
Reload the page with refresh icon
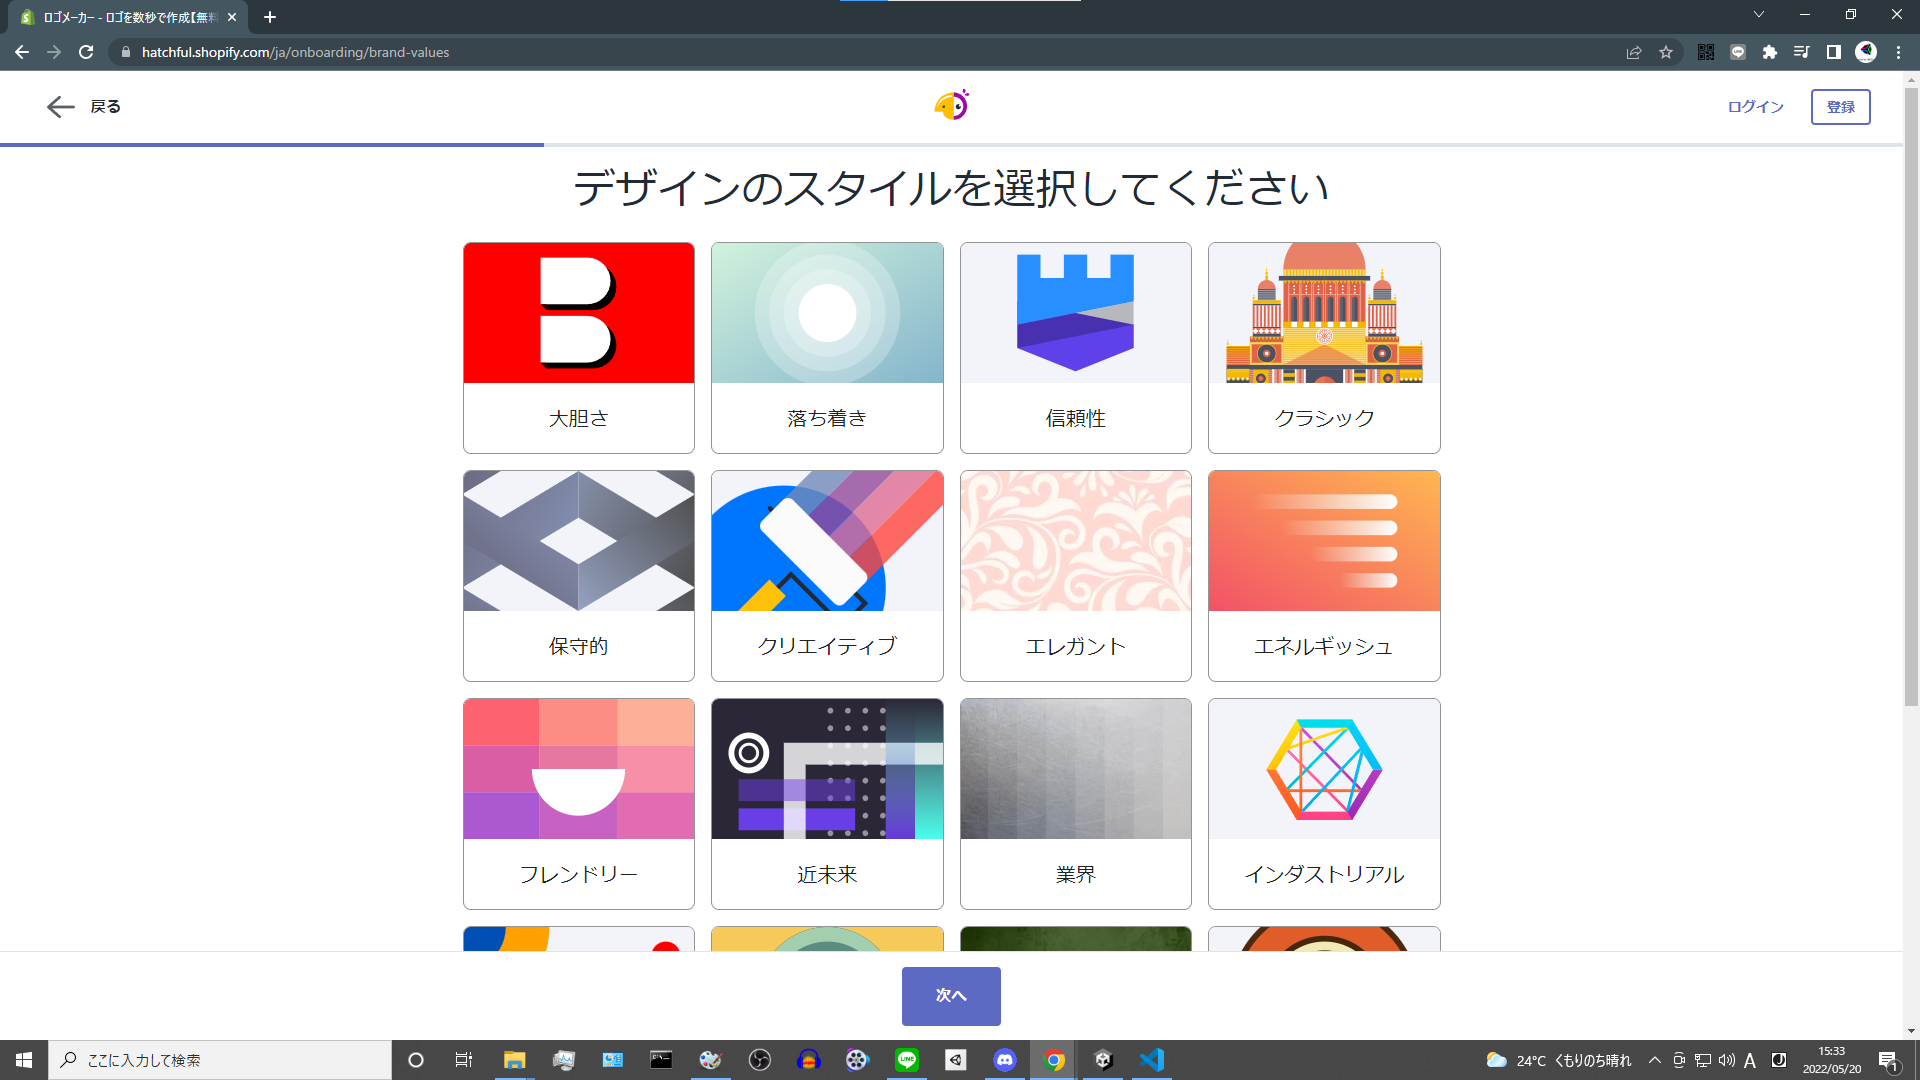86,52
